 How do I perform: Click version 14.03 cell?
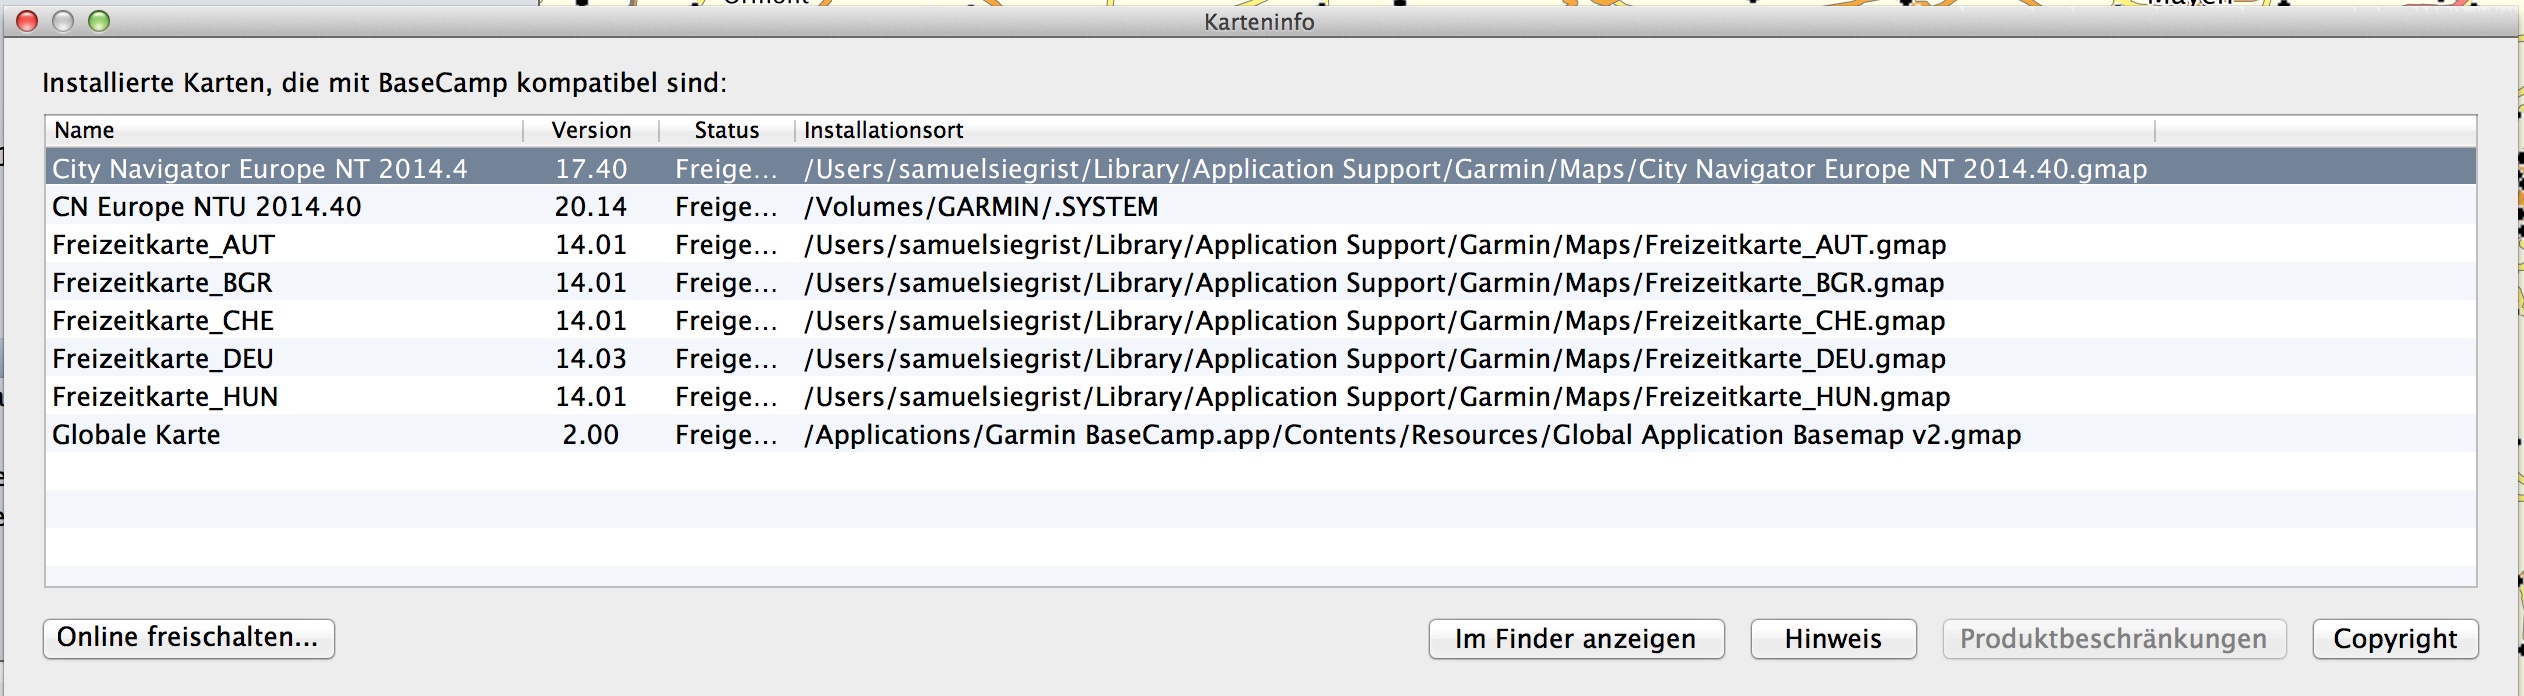click(x=591, y=359)
